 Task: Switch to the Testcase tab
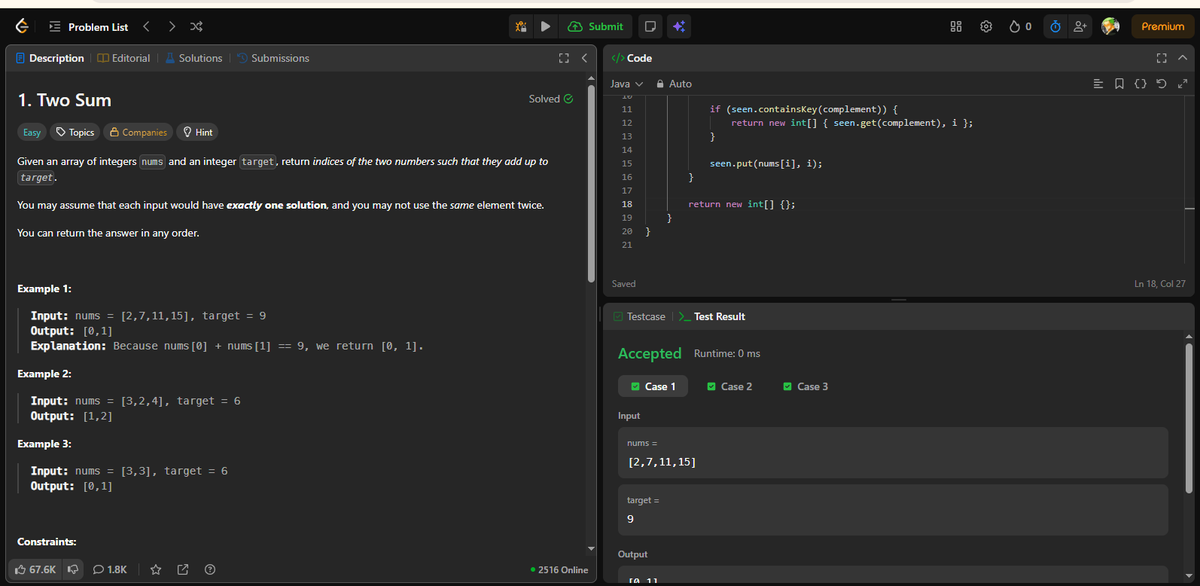639,316
